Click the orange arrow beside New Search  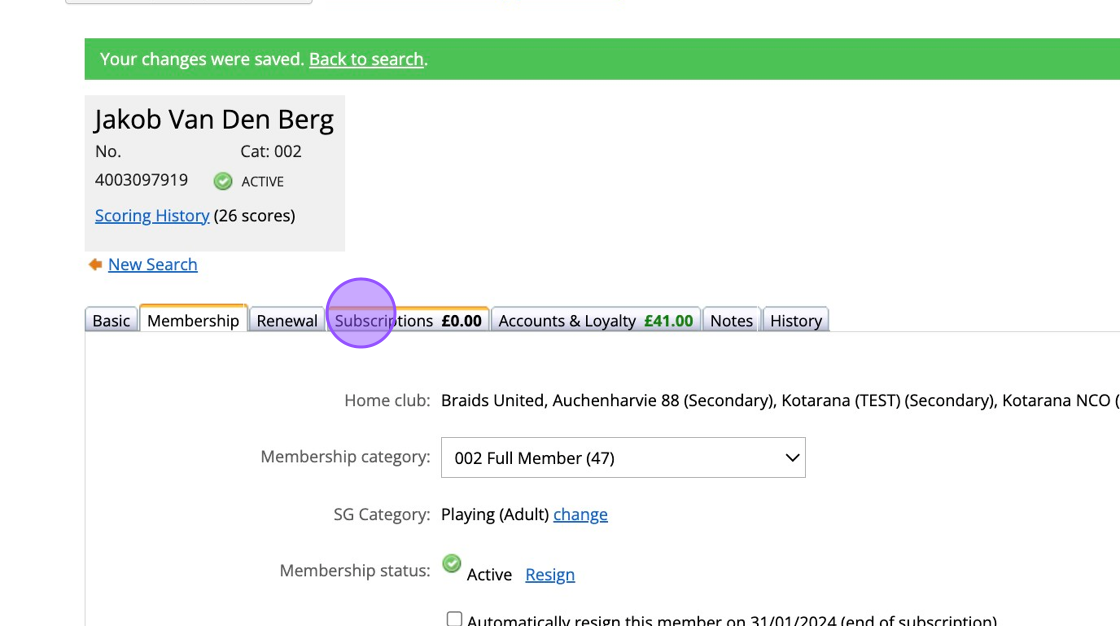(95, 265)
